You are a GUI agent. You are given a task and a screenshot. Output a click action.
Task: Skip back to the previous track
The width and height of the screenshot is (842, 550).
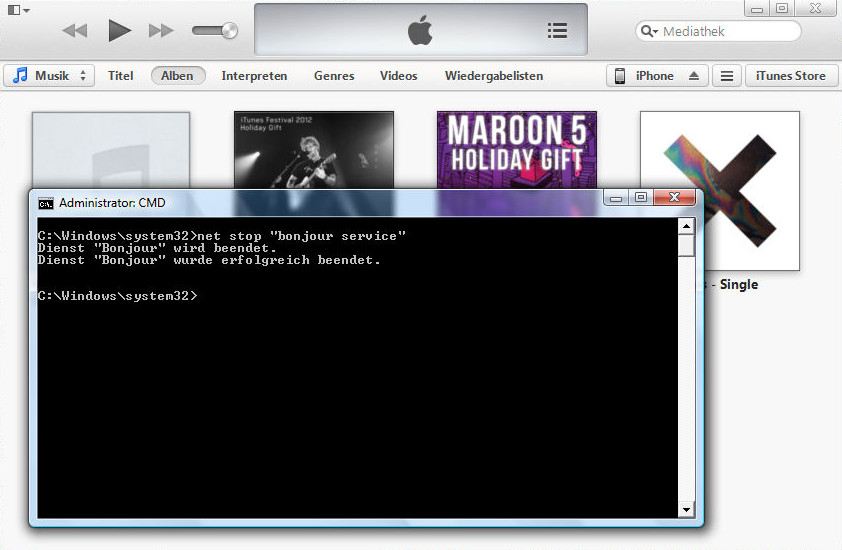coord(75,31)
